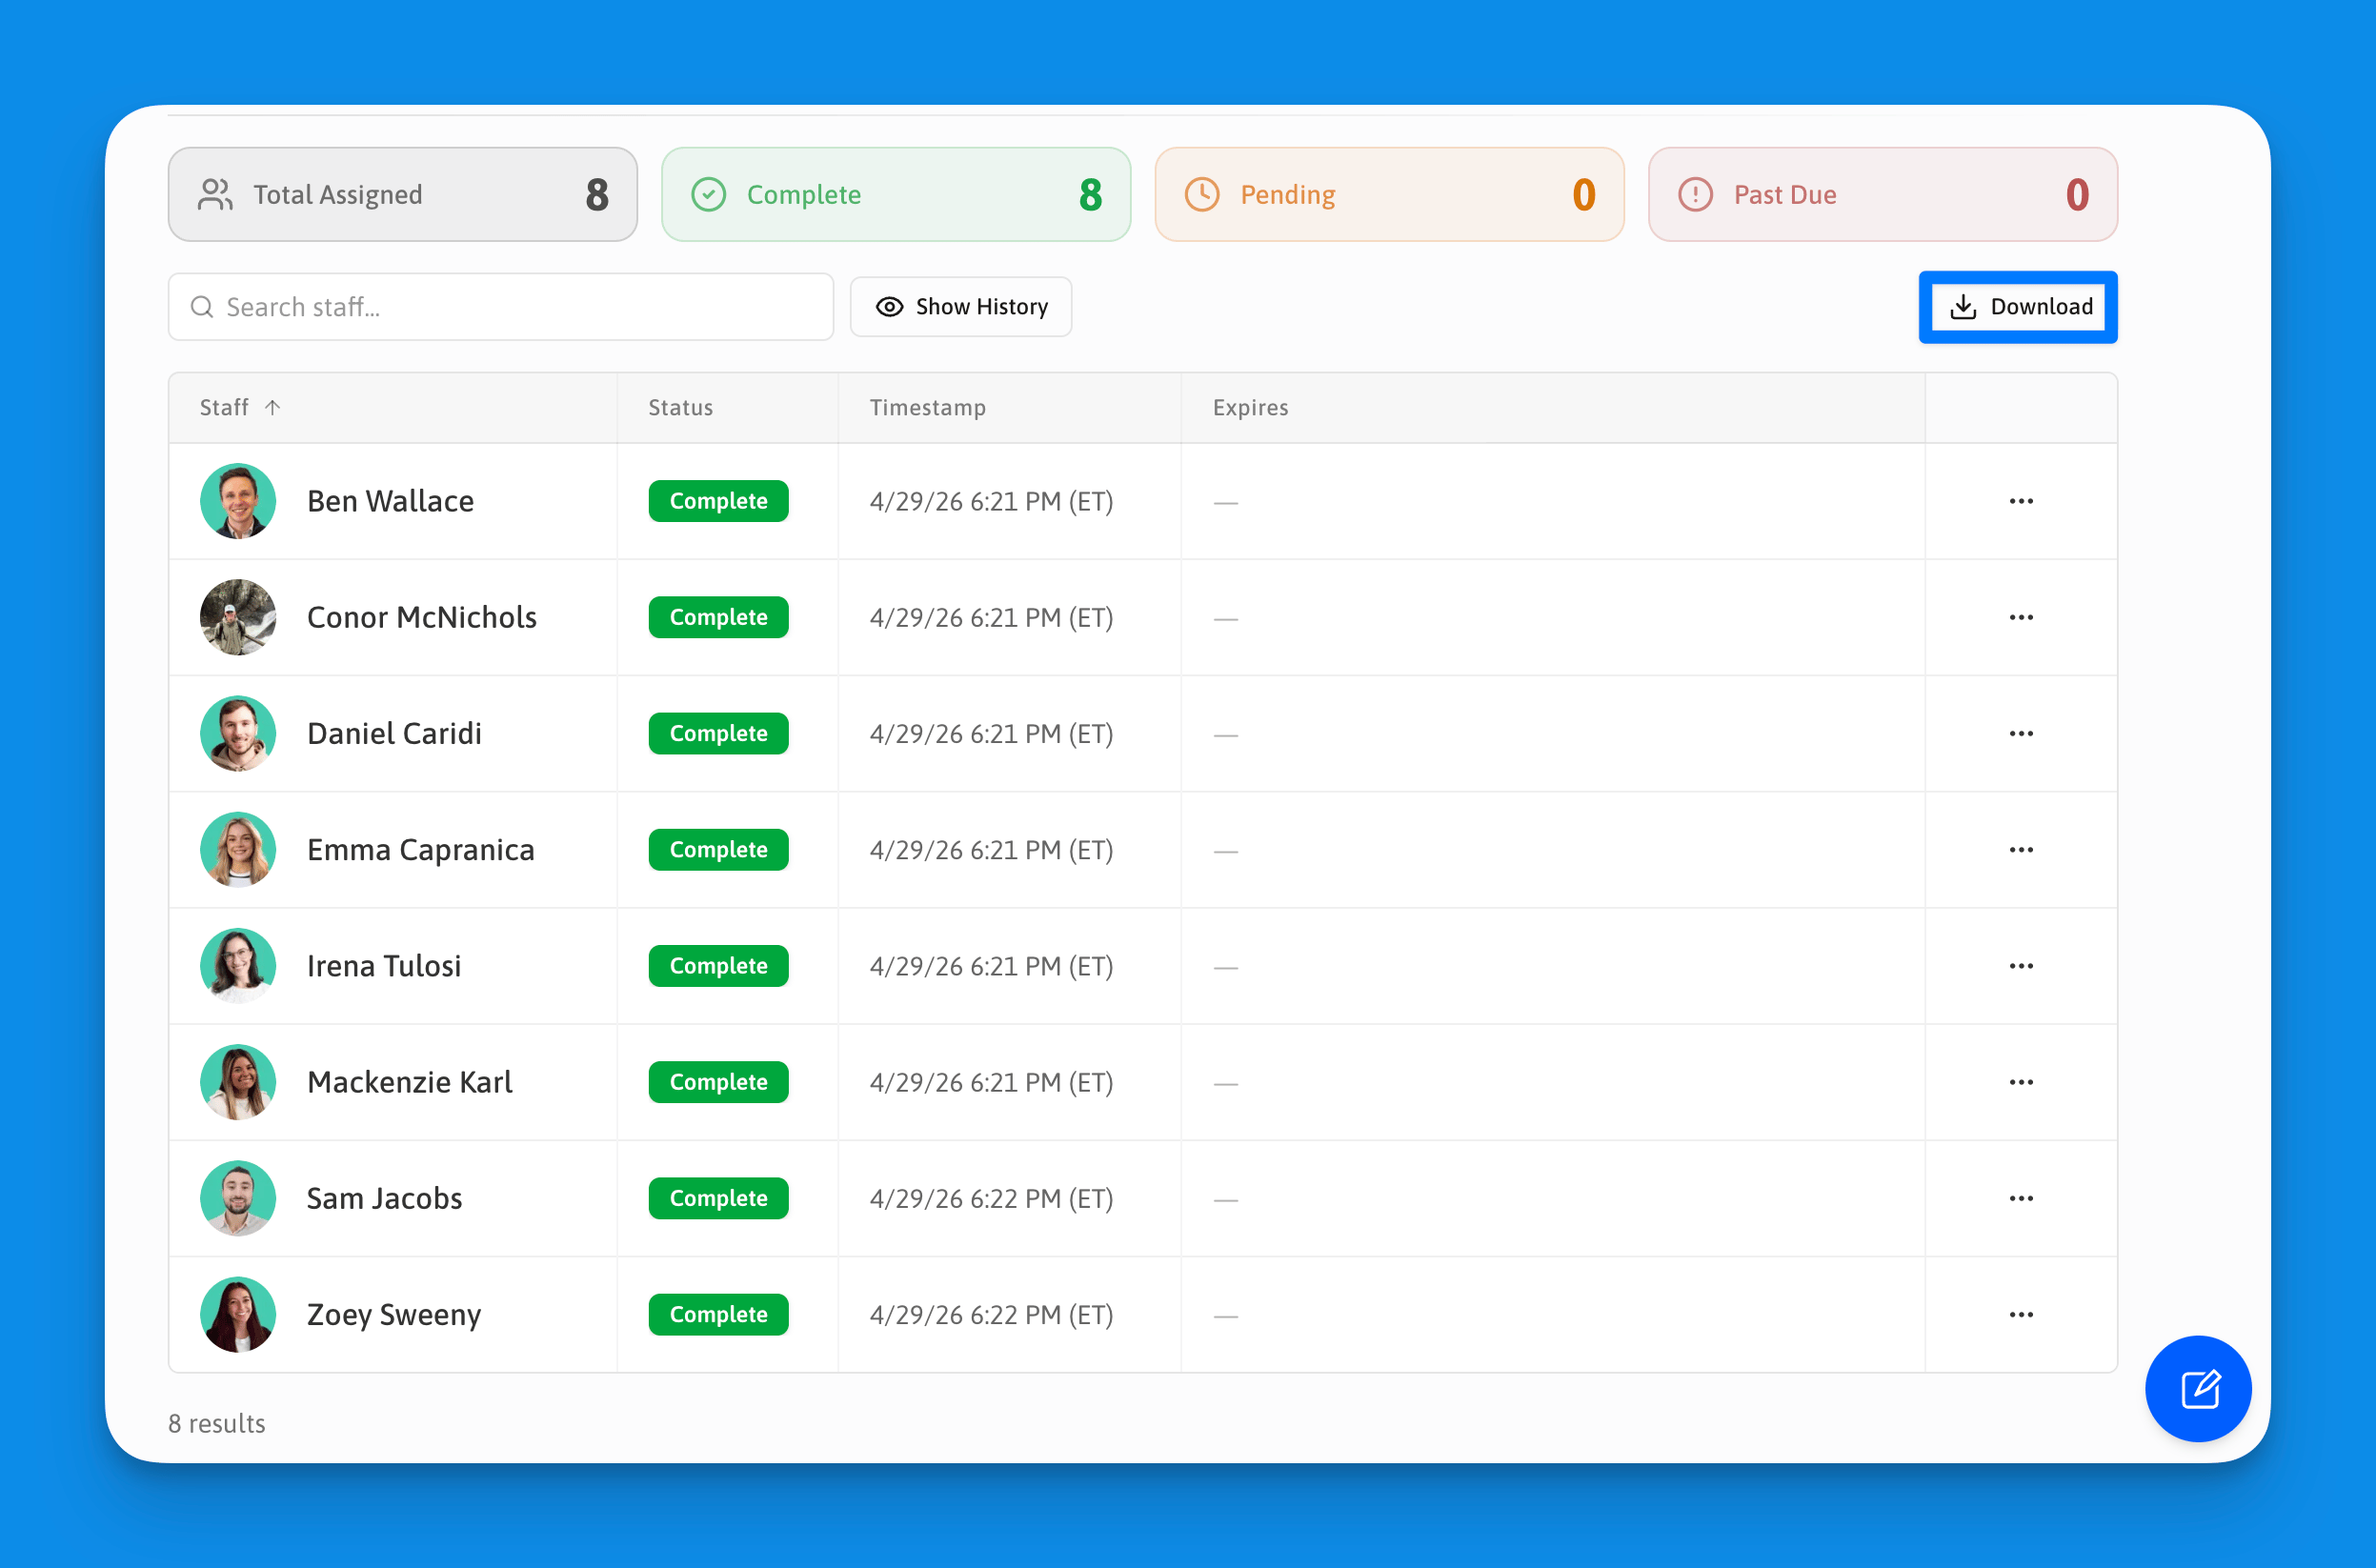Filter by Past Due card
Viewport: 2376px width, 1568px height.
coord(1882,194)
